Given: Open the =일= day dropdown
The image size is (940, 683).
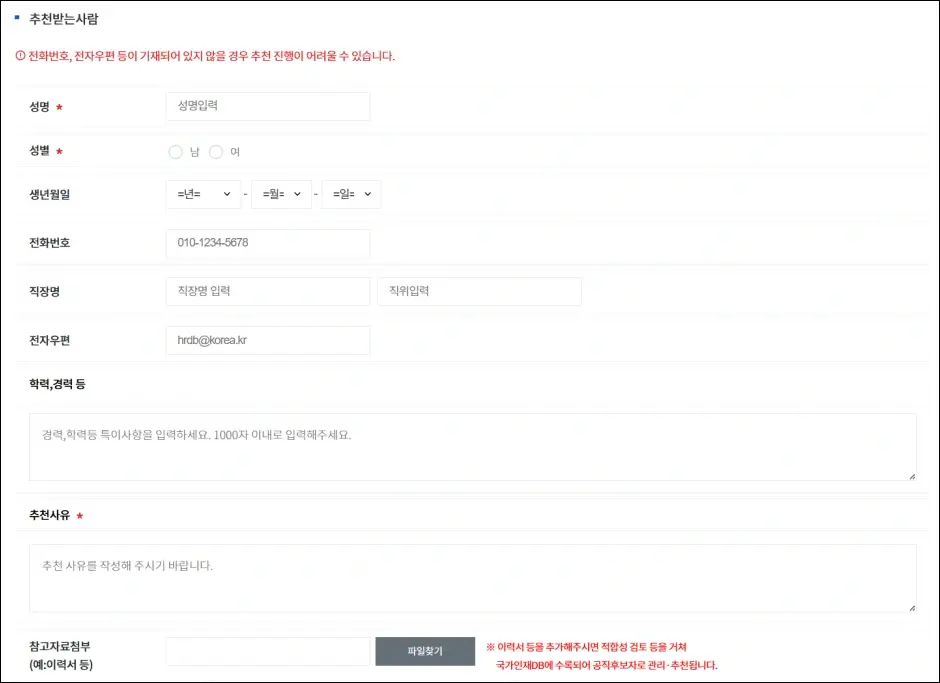Looking at the screenshot, I should click(x=351, y=194).
